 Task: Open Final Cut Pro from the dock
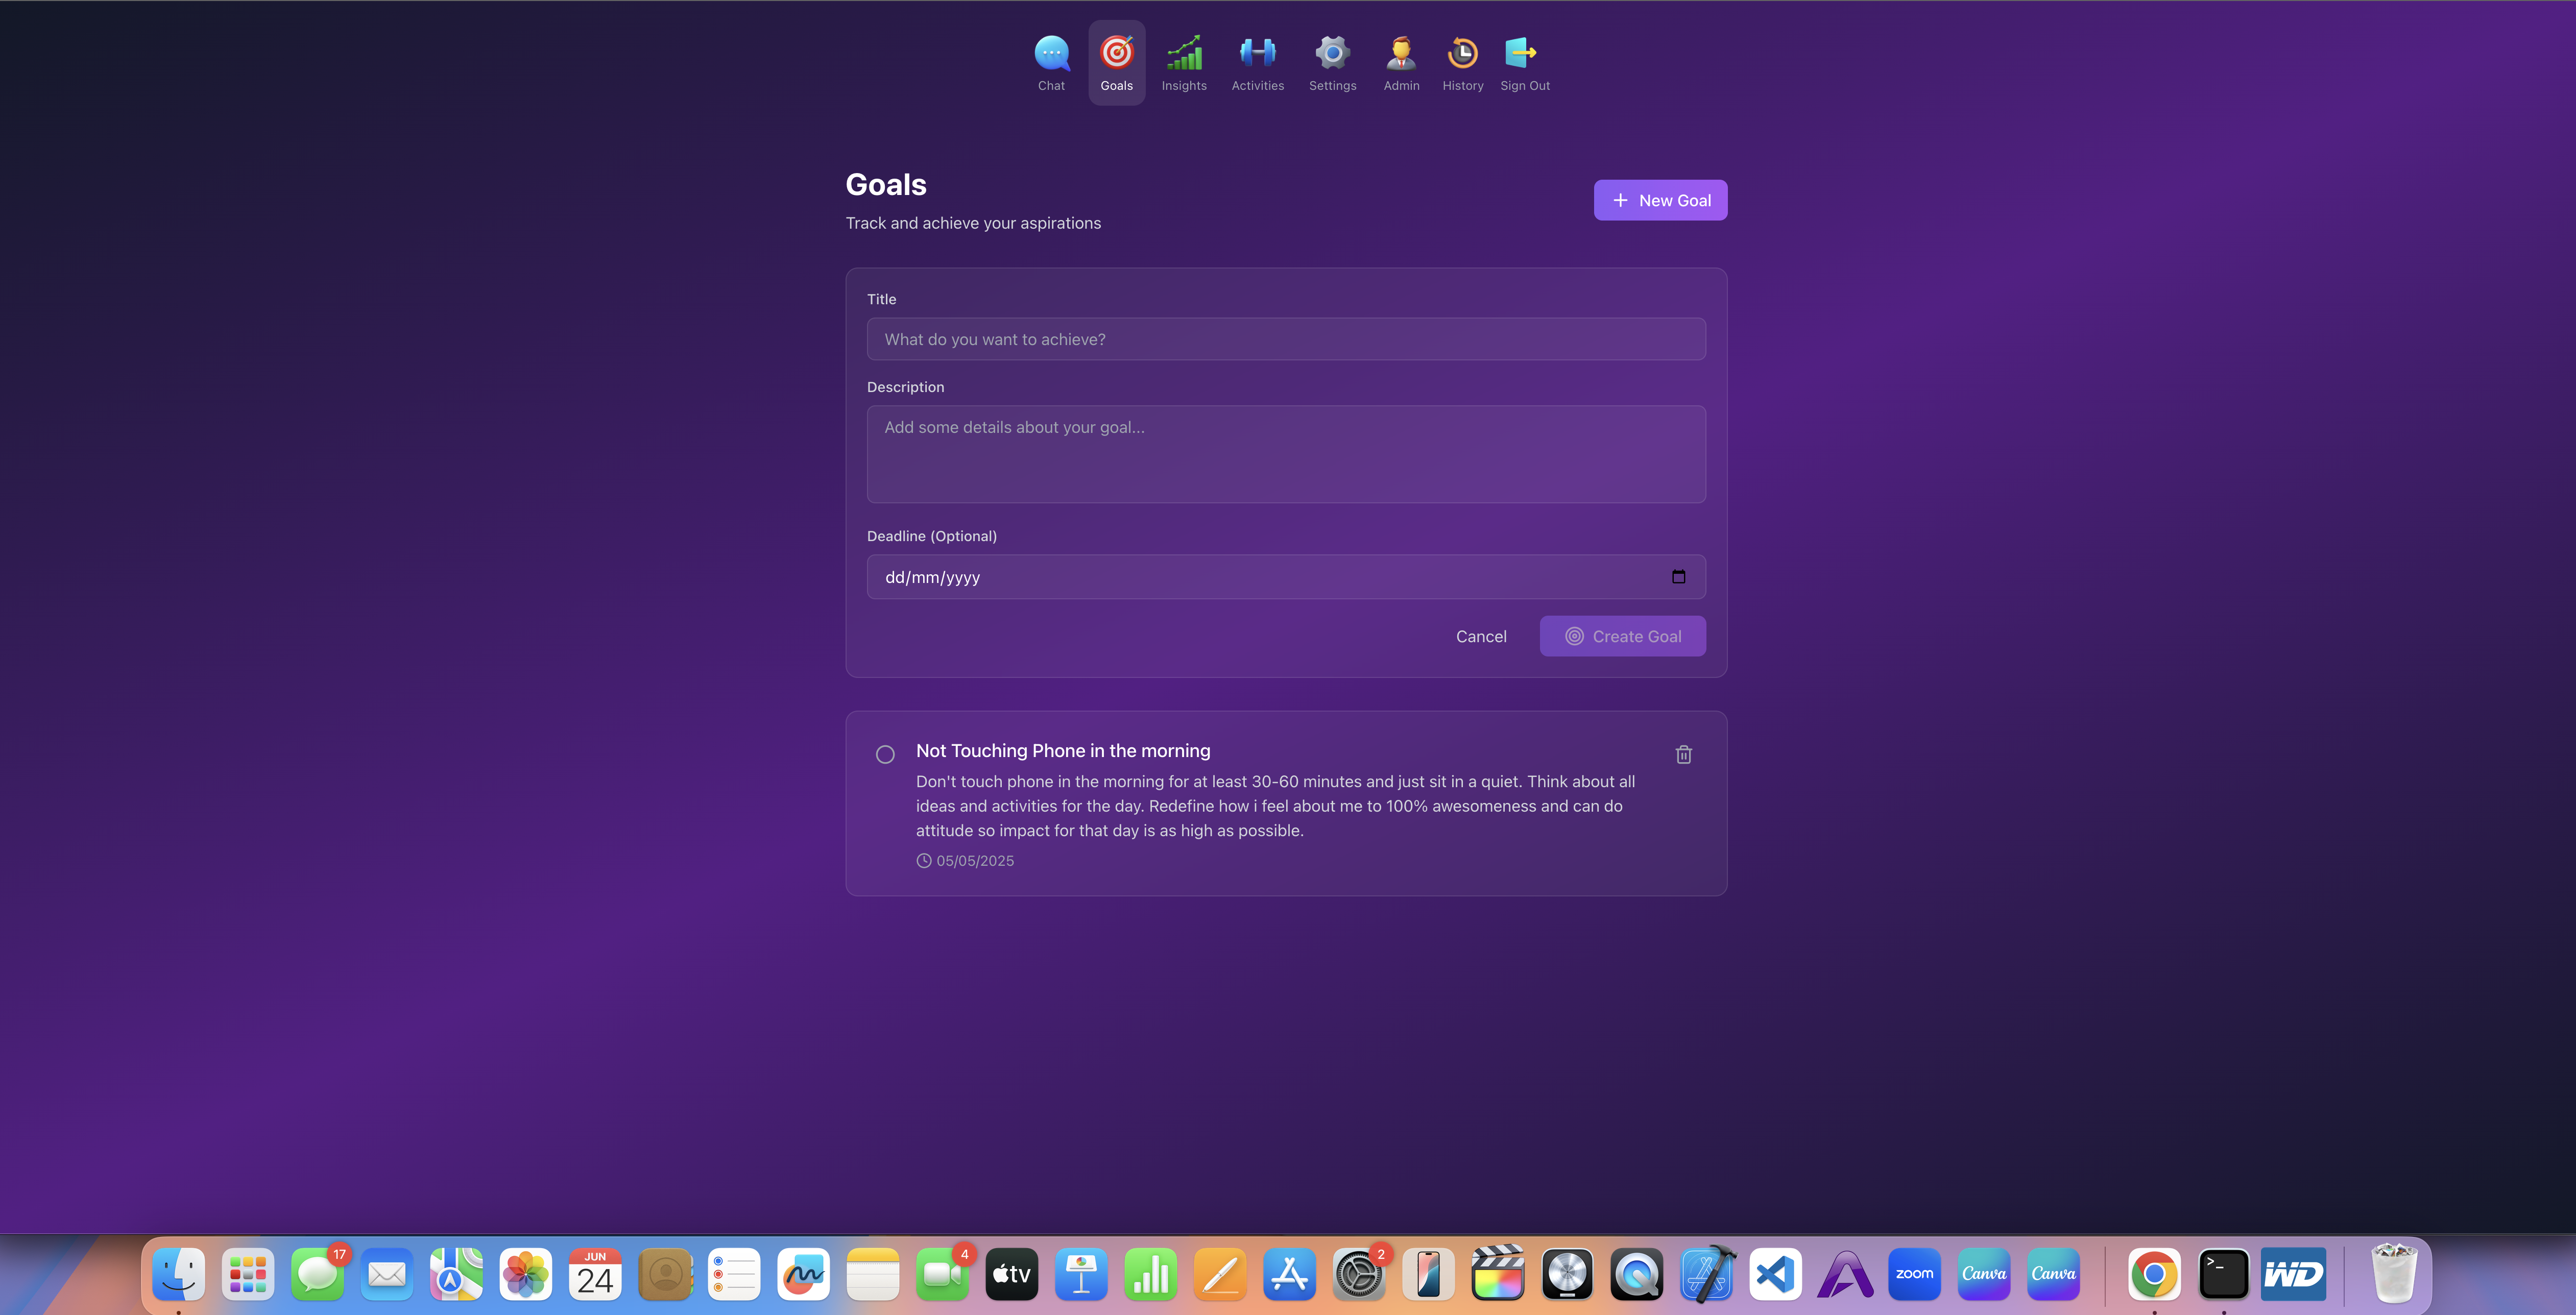(x=1498, y=1273)
